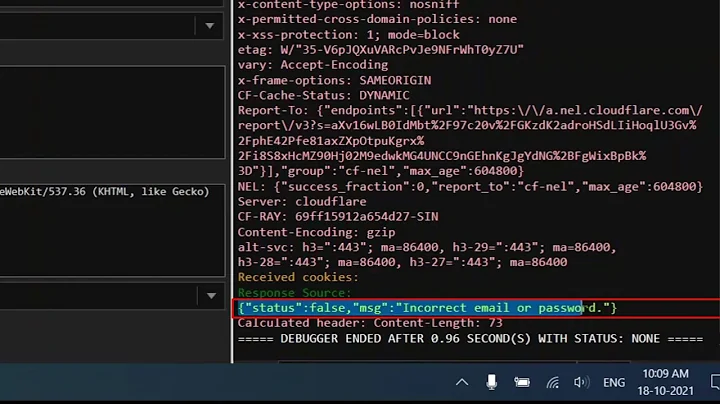Image resolution: width=720 pixels, height=404 pixels.
Task: Click the JSON response line "status":false
Action: [427, 308]
